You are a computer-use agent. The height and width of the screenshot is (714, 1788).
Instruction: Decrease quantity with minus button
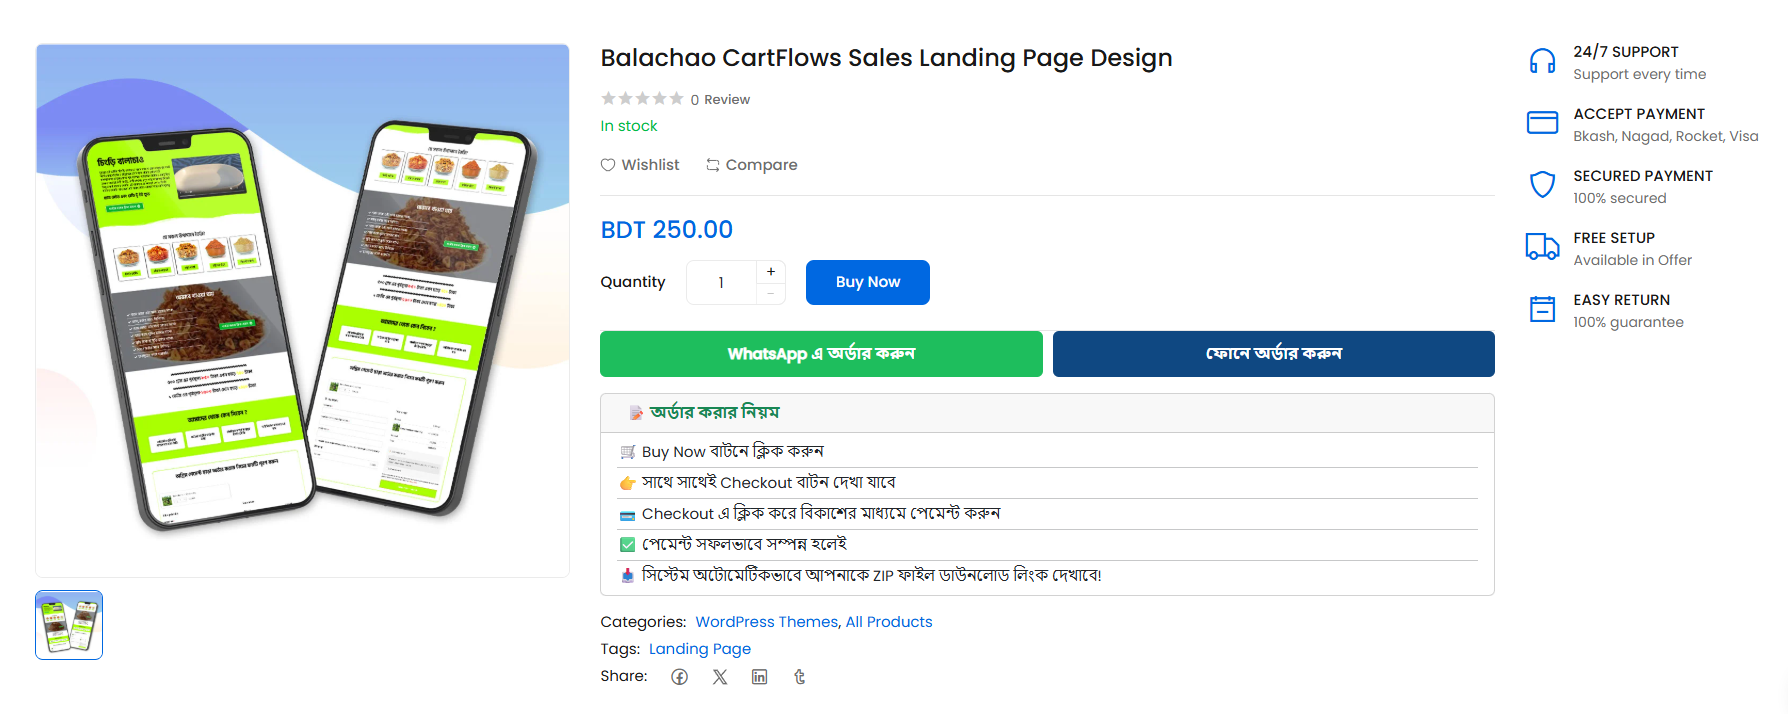point(771,293)
